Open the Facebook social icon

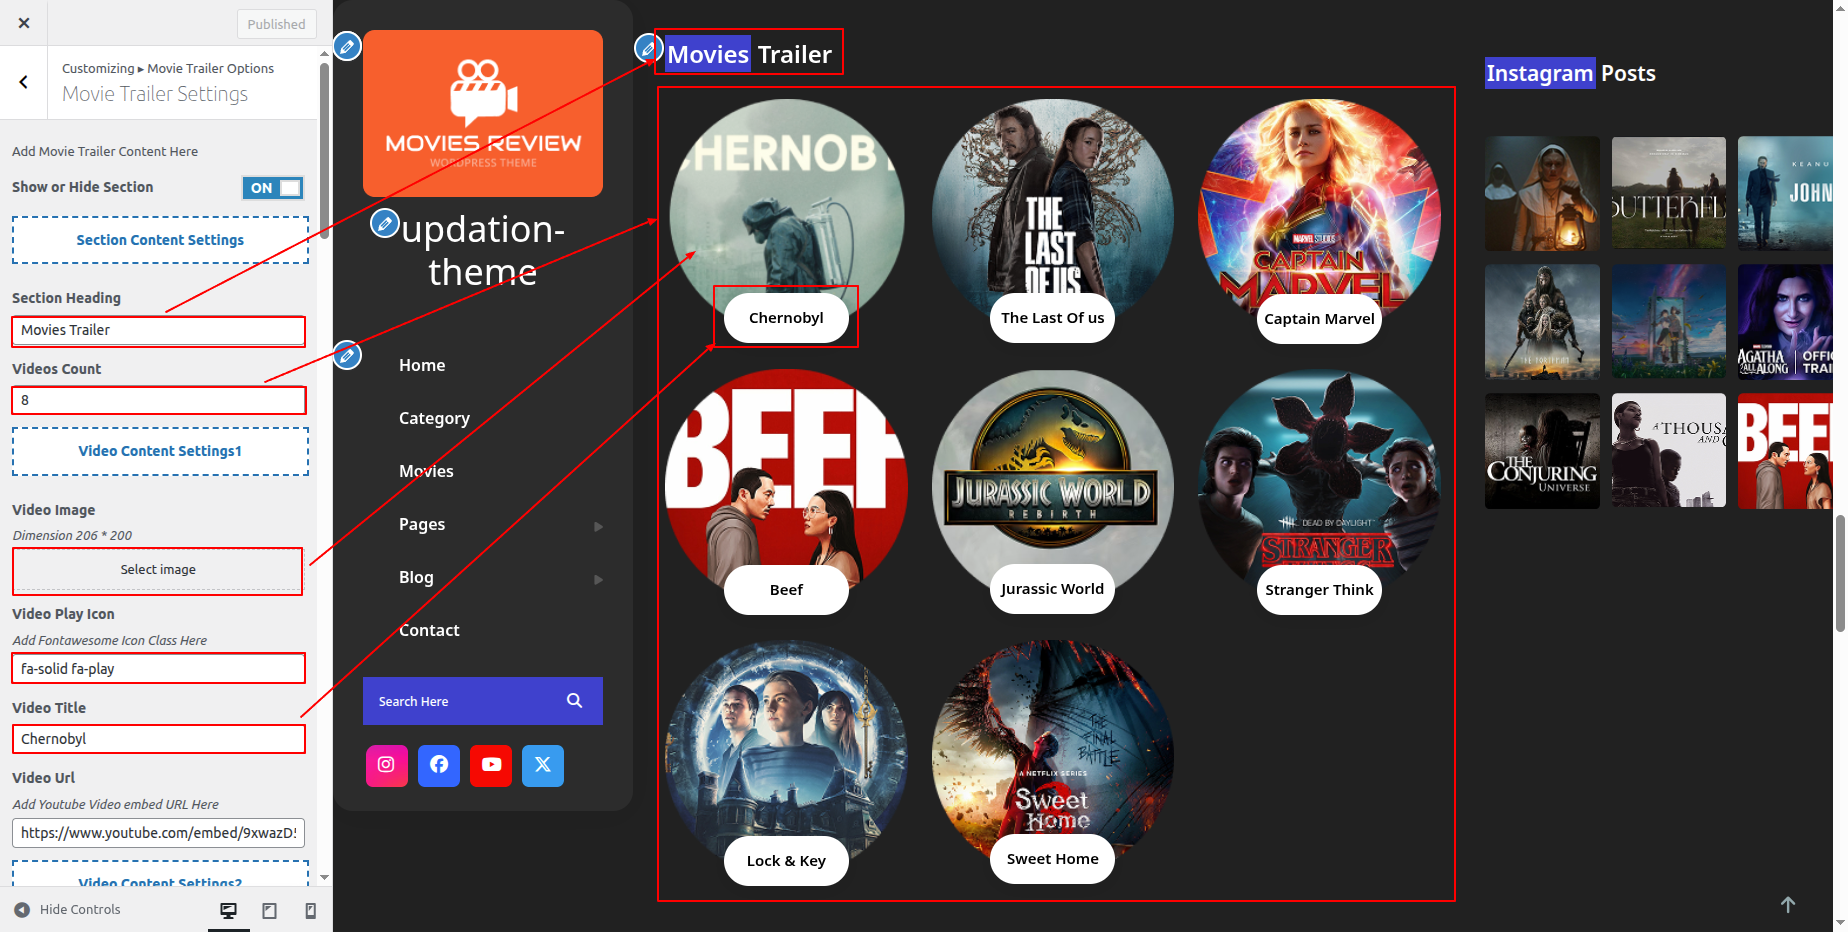tap(439, 765)
